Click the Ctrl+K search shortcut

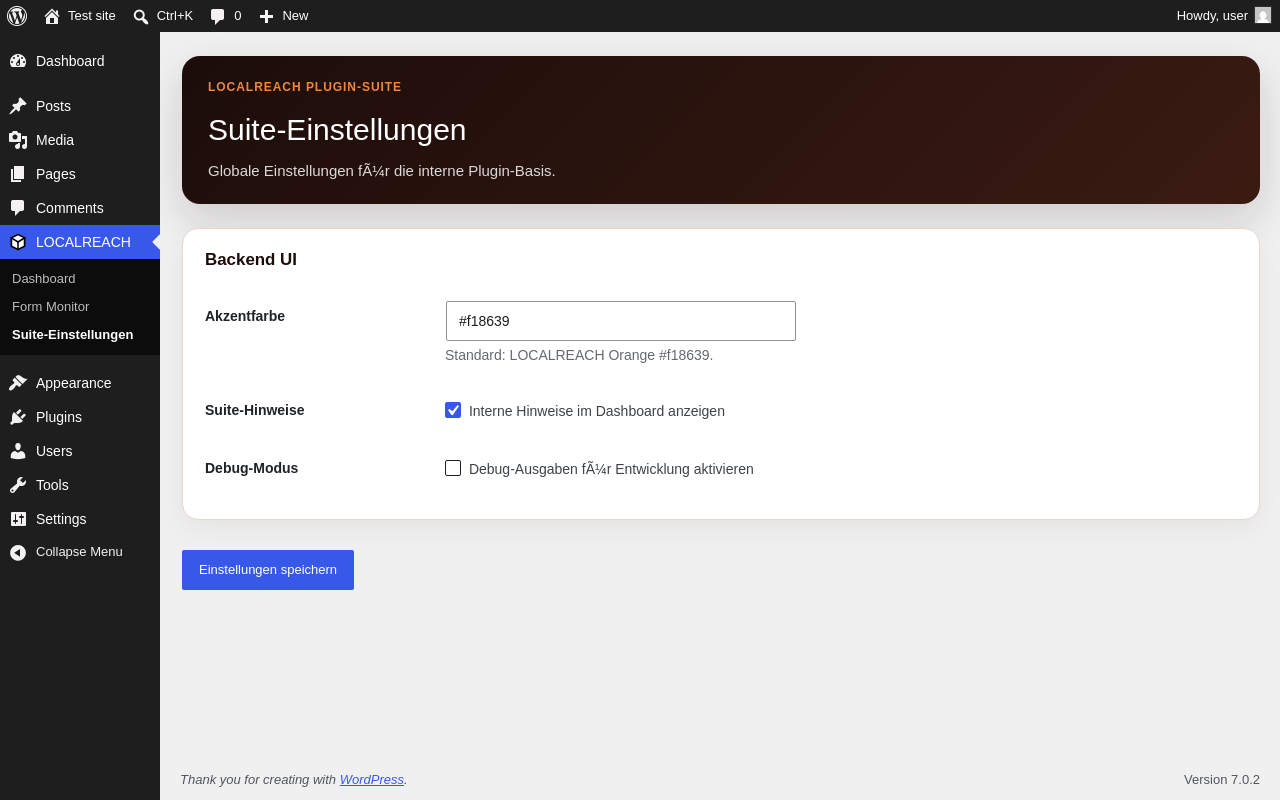163,16
